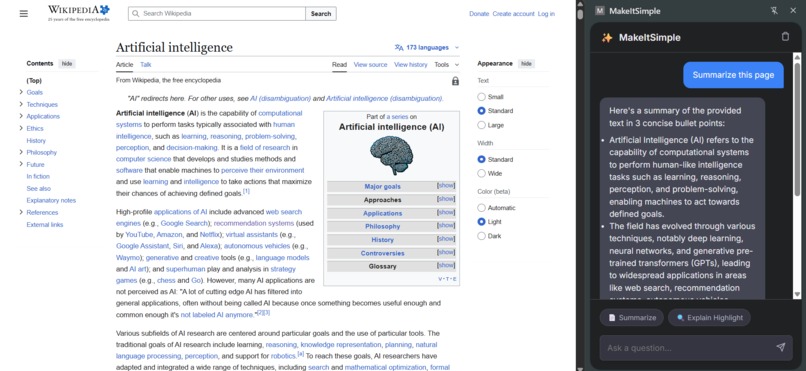Go to In fiction in Contents
Image resolution: width=806 pixels, height=371 pixels.
pyautogui.click(x=38, y=176)
